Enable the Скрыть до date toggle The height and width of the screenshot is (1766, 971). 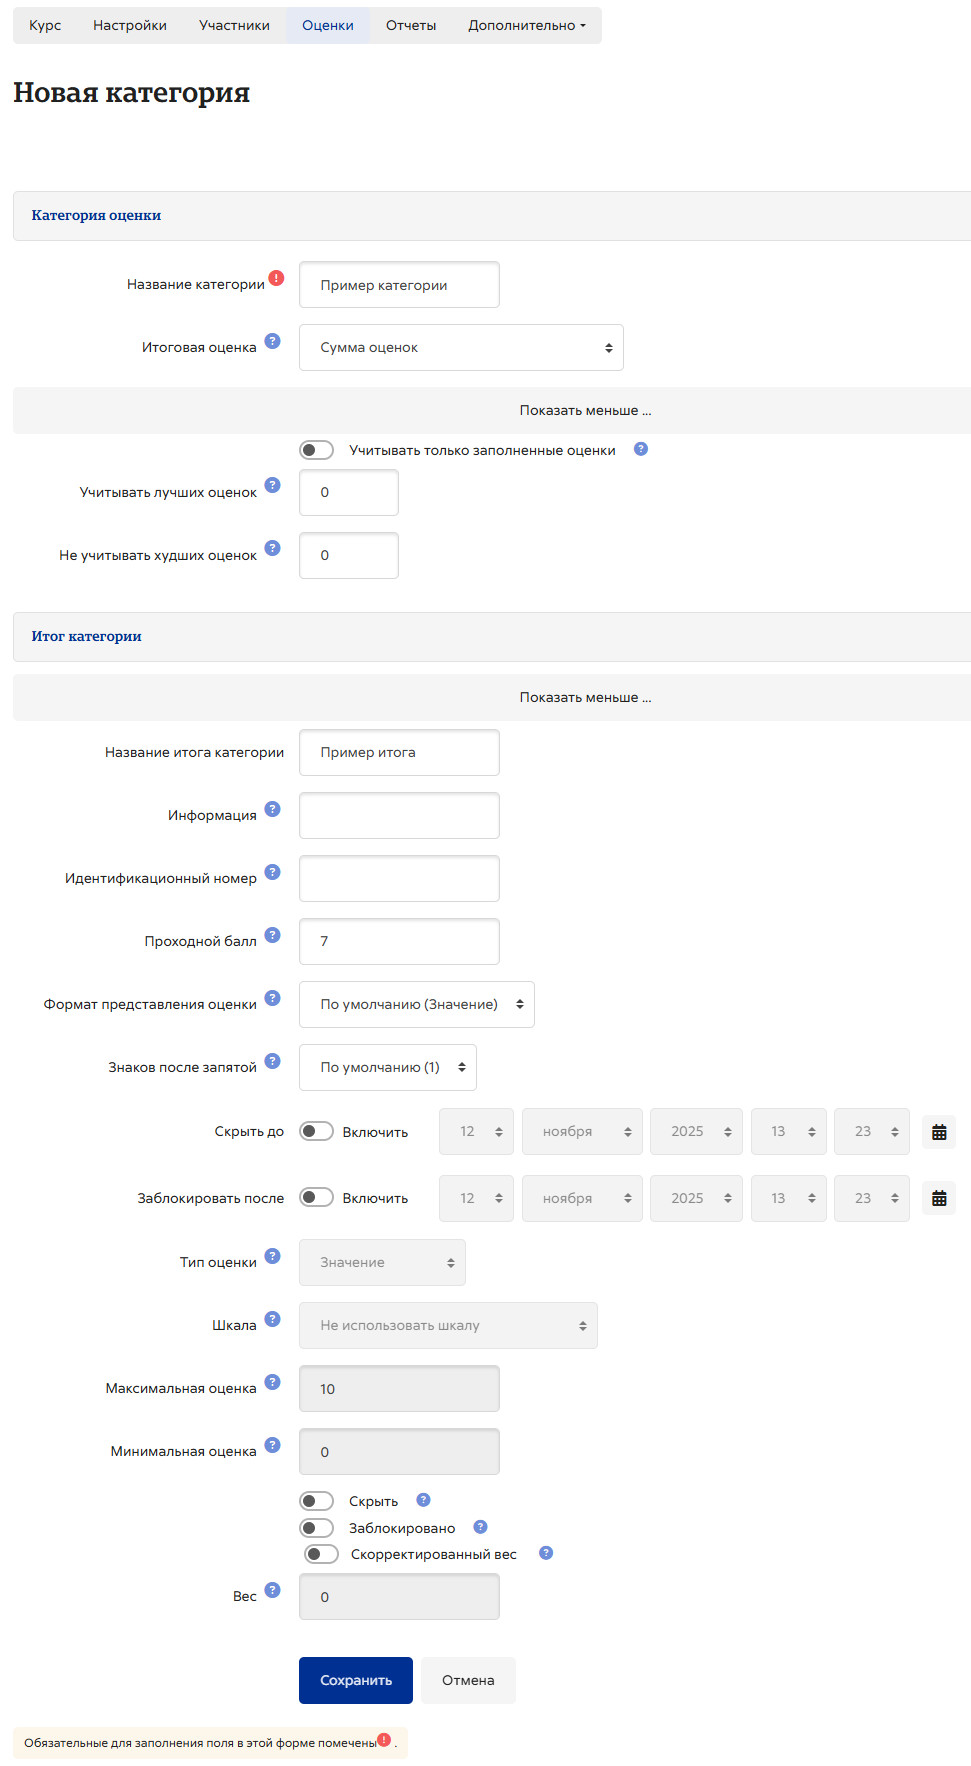point(316,1131)
